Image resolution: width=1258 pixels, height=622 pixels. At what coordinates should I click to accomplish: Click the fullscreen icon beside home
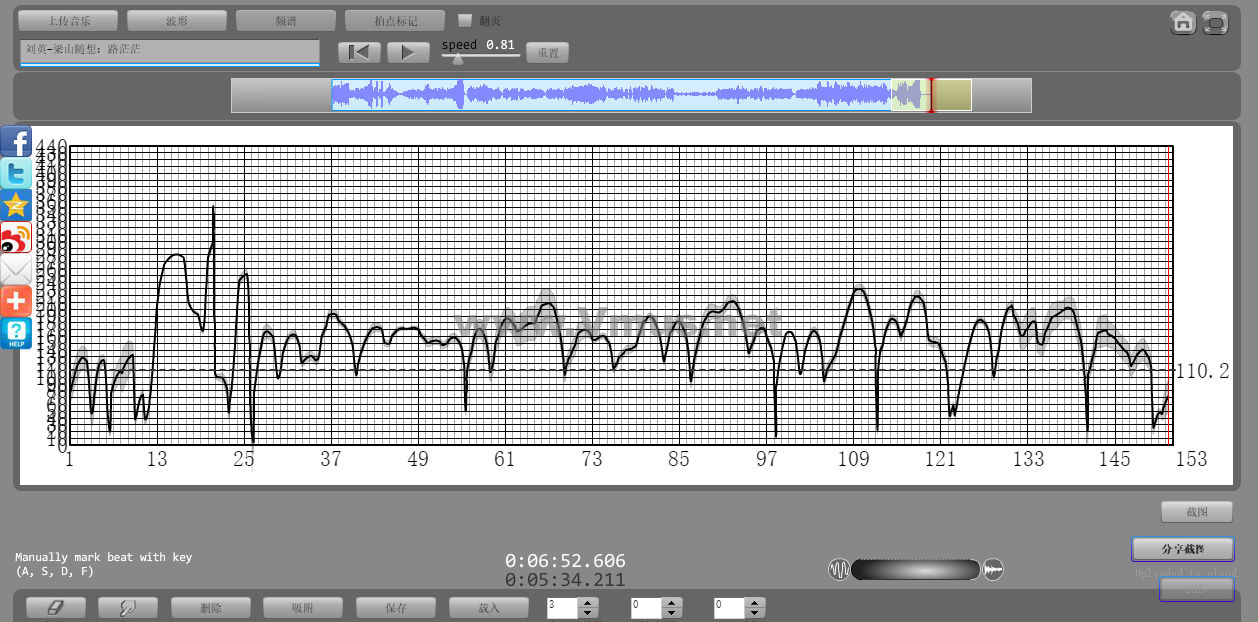click(1215, 23)
